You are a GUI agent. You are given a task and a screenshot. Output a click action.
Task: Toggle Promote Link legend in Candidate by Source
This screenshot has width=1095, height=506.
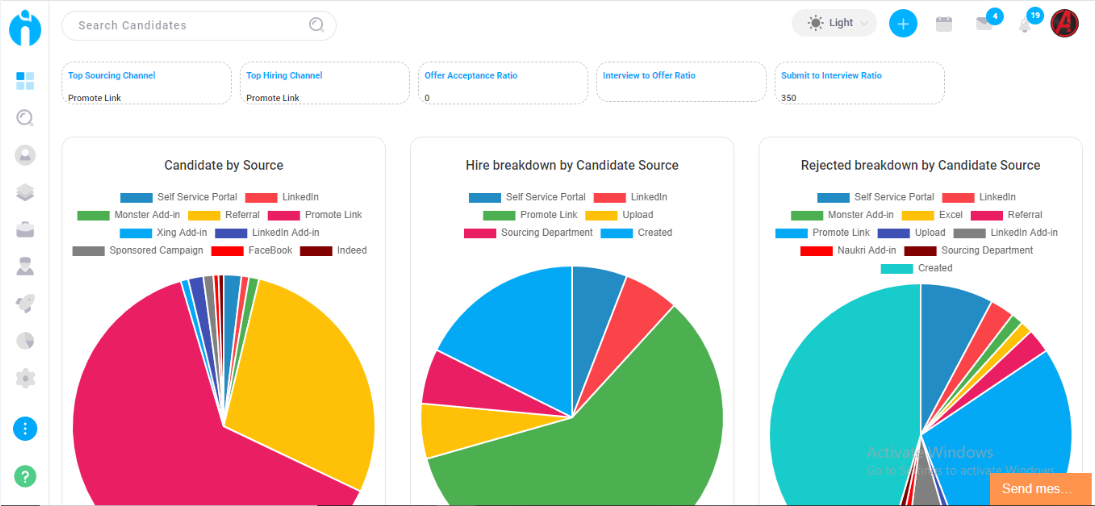[315, 215]
